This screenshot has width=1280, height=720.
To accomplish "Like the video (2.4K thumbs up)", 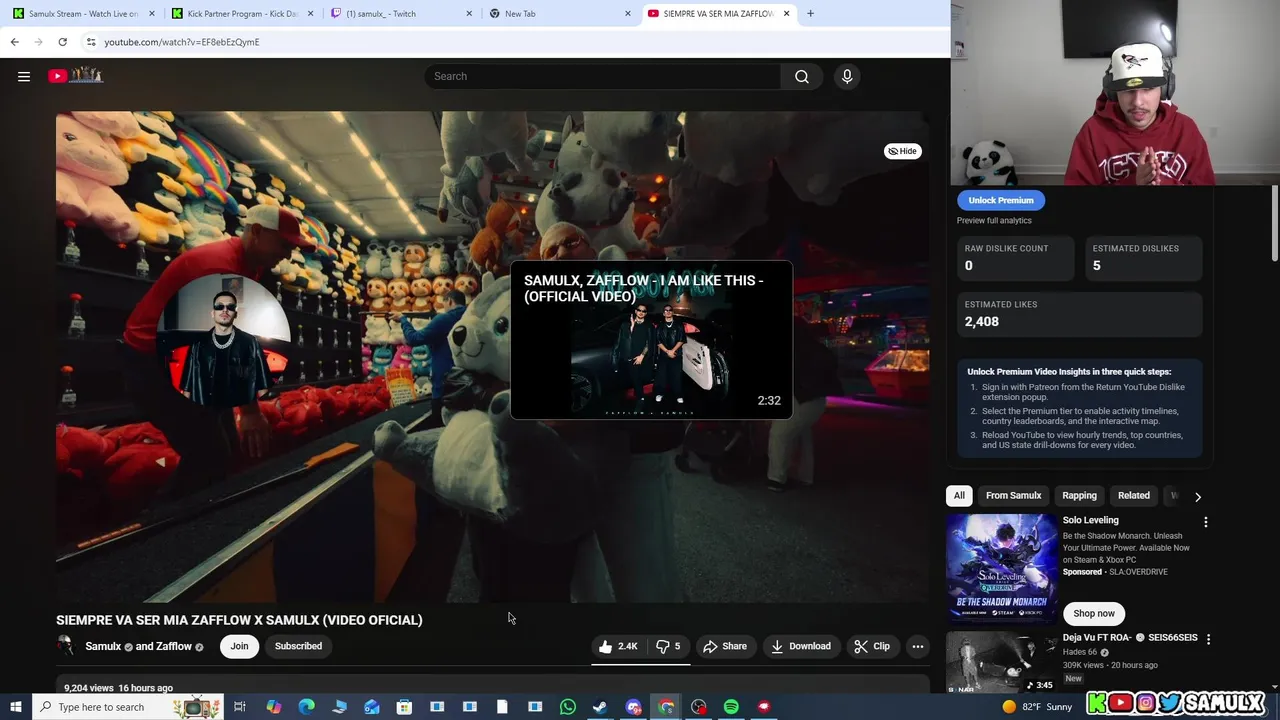I will (619, 646).
